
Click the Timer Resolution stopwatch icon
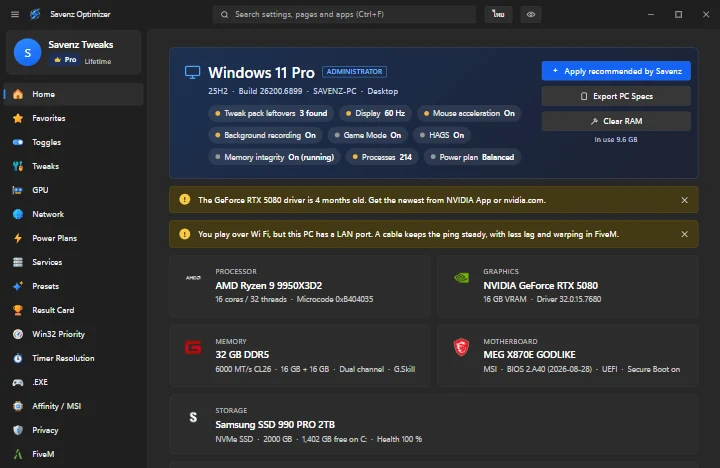18,358
